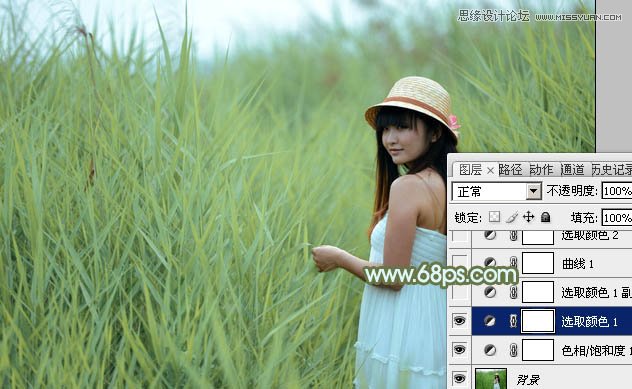The height and width of the screenshot is (389, 632).
Task: Show the hidden 选取颜色 1 副本 layer
Action: 459,292
